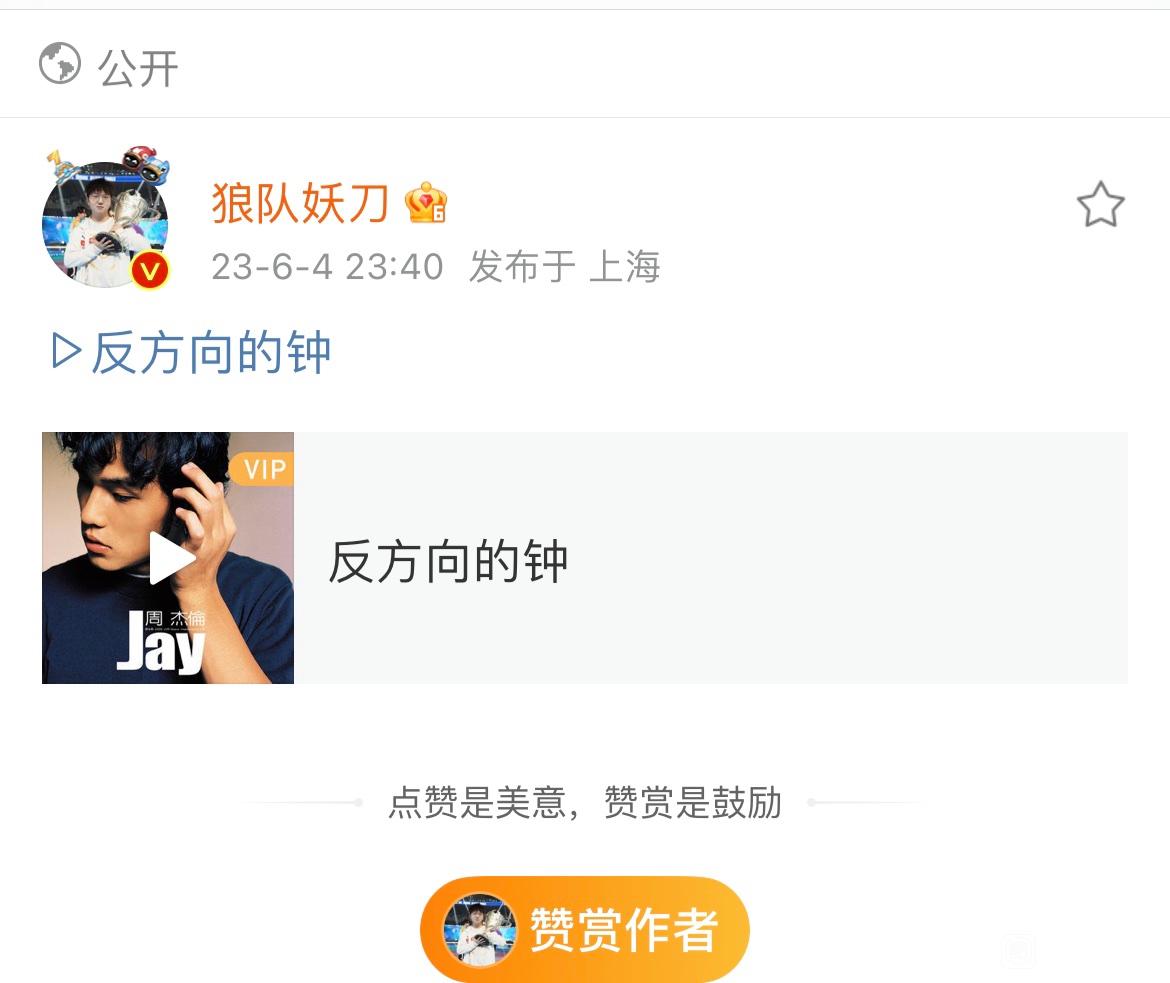The width and height of the screenshot is (1170, 983).
Task: Click the faint camera icon near bottom right
Action: click(x=1019, y=950)
